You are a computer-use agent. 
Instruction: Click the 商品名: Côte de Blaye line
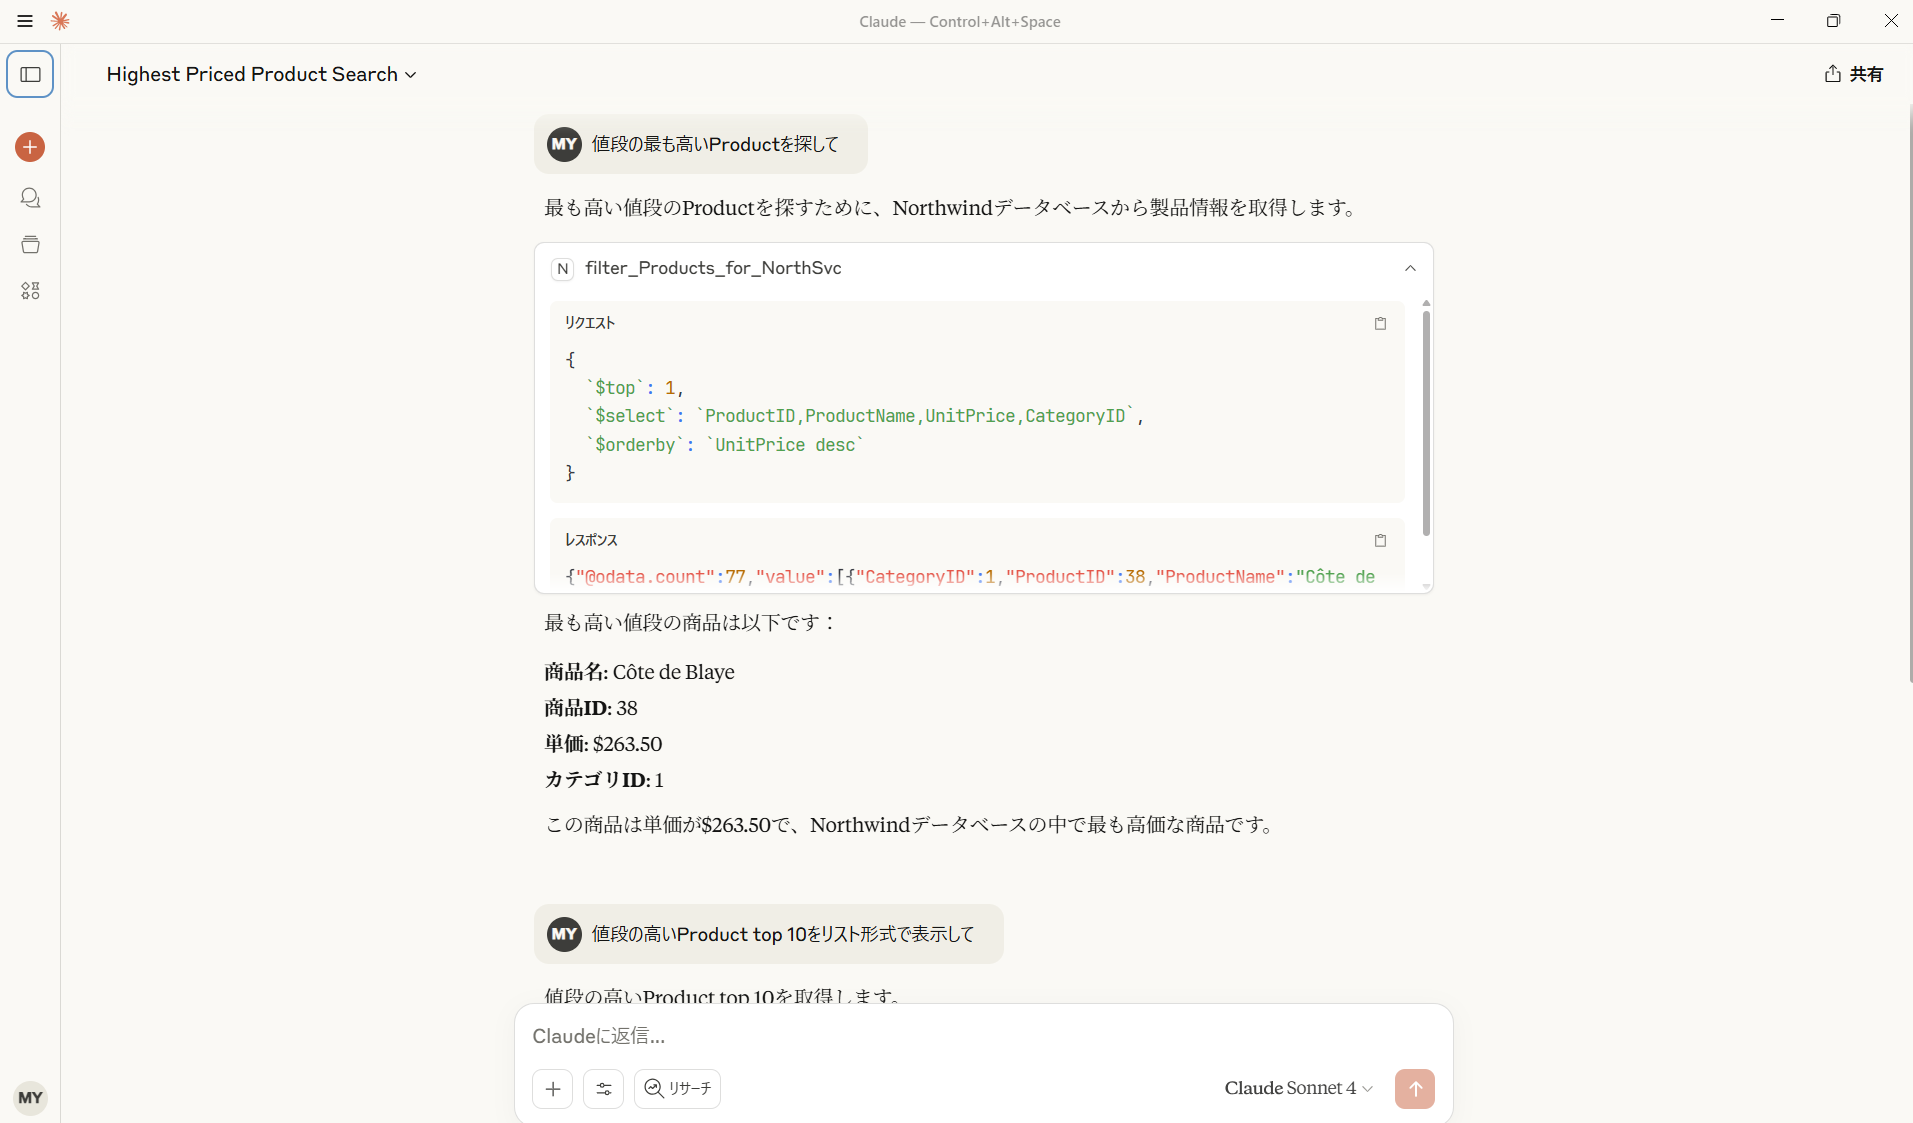(x=639, y=672)
